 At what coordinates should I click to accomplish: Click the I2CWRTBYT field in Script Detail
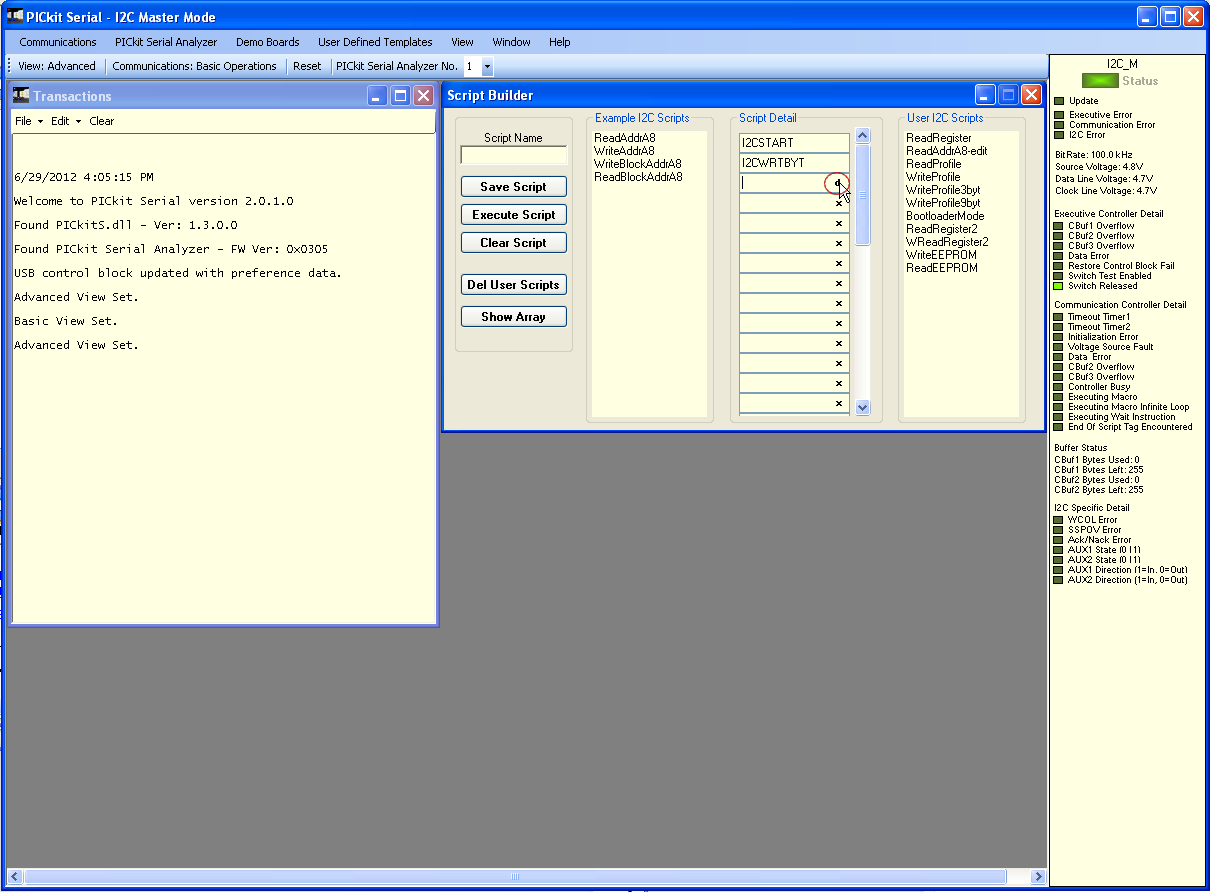click(795, 163)
